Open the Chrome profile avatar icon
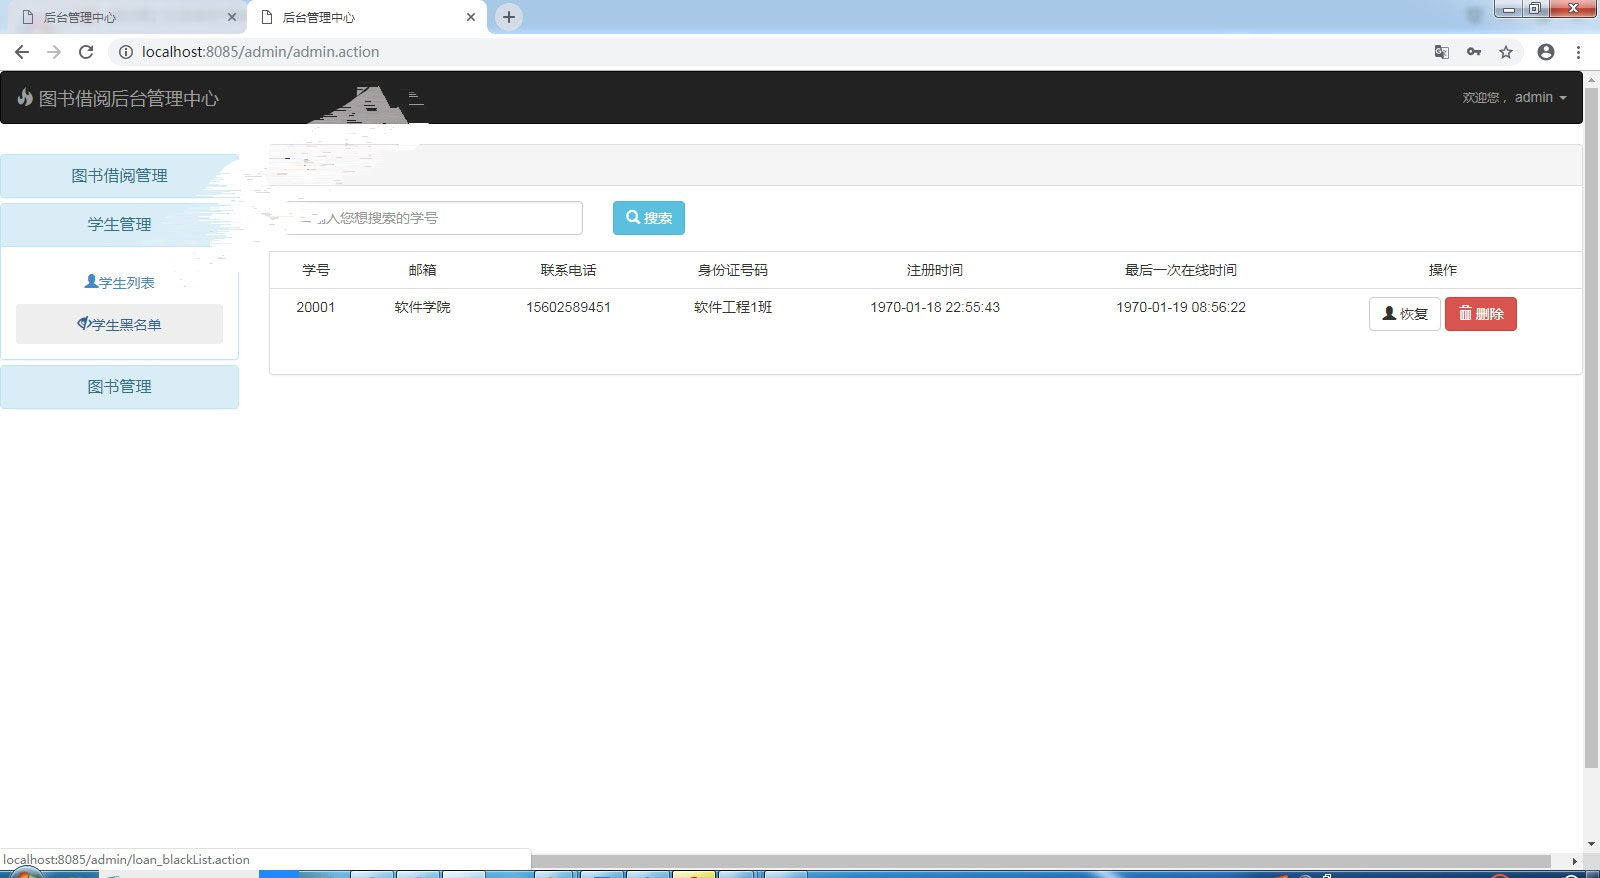The height and width of the screenshot is (878, 1600). tap(1546, 52)
